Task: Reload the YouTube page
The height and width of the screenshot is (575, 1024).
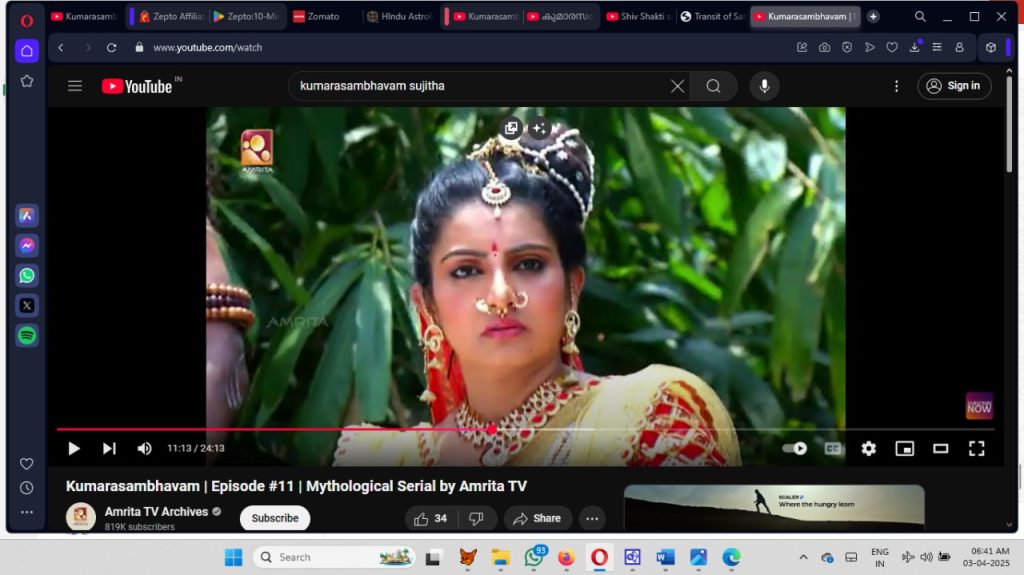Action: (112, 48)
